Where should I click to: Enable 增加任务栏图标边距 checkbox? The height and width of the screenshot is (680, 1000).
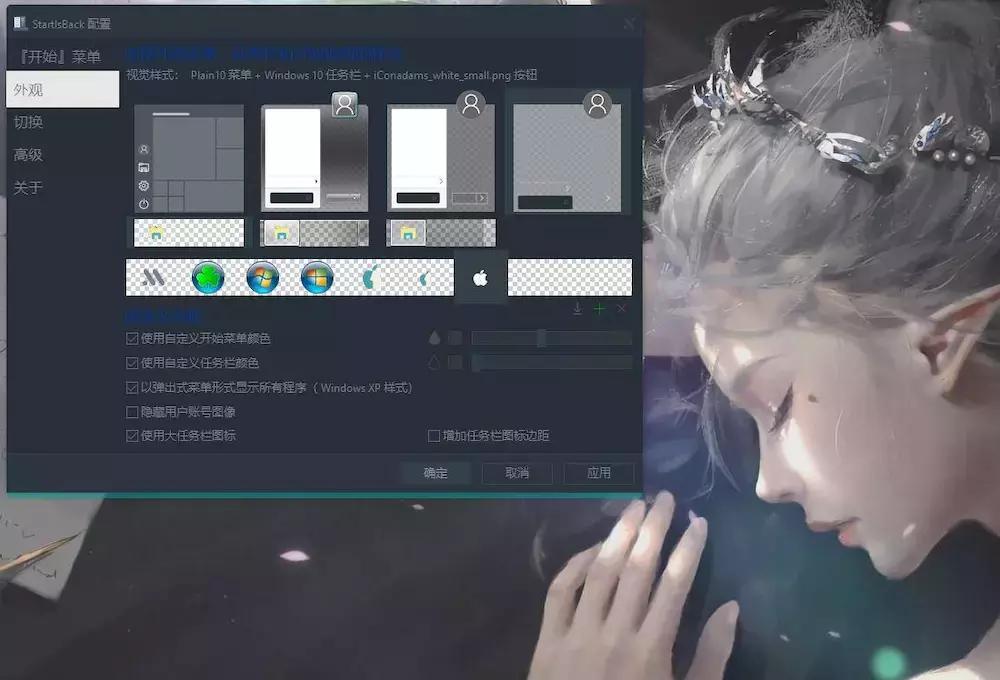[430, 436]
